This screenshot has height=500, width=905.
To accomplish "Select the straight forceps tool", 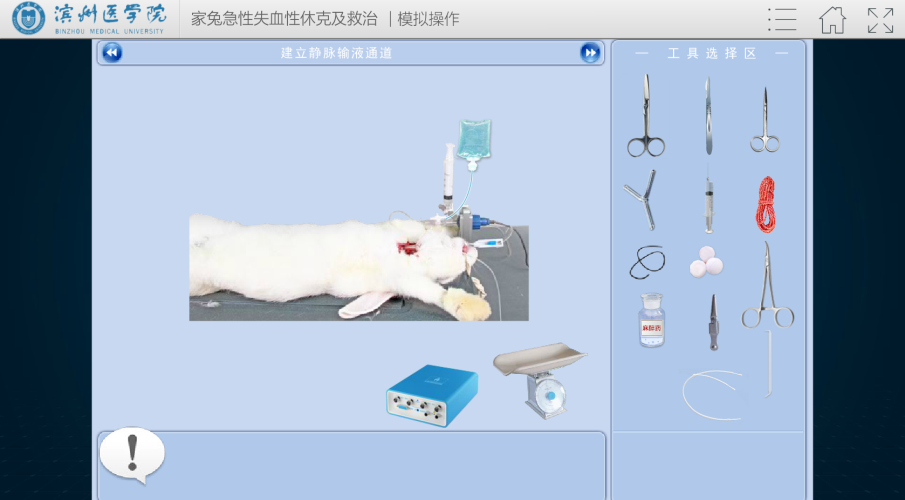I will coord(707,116).
